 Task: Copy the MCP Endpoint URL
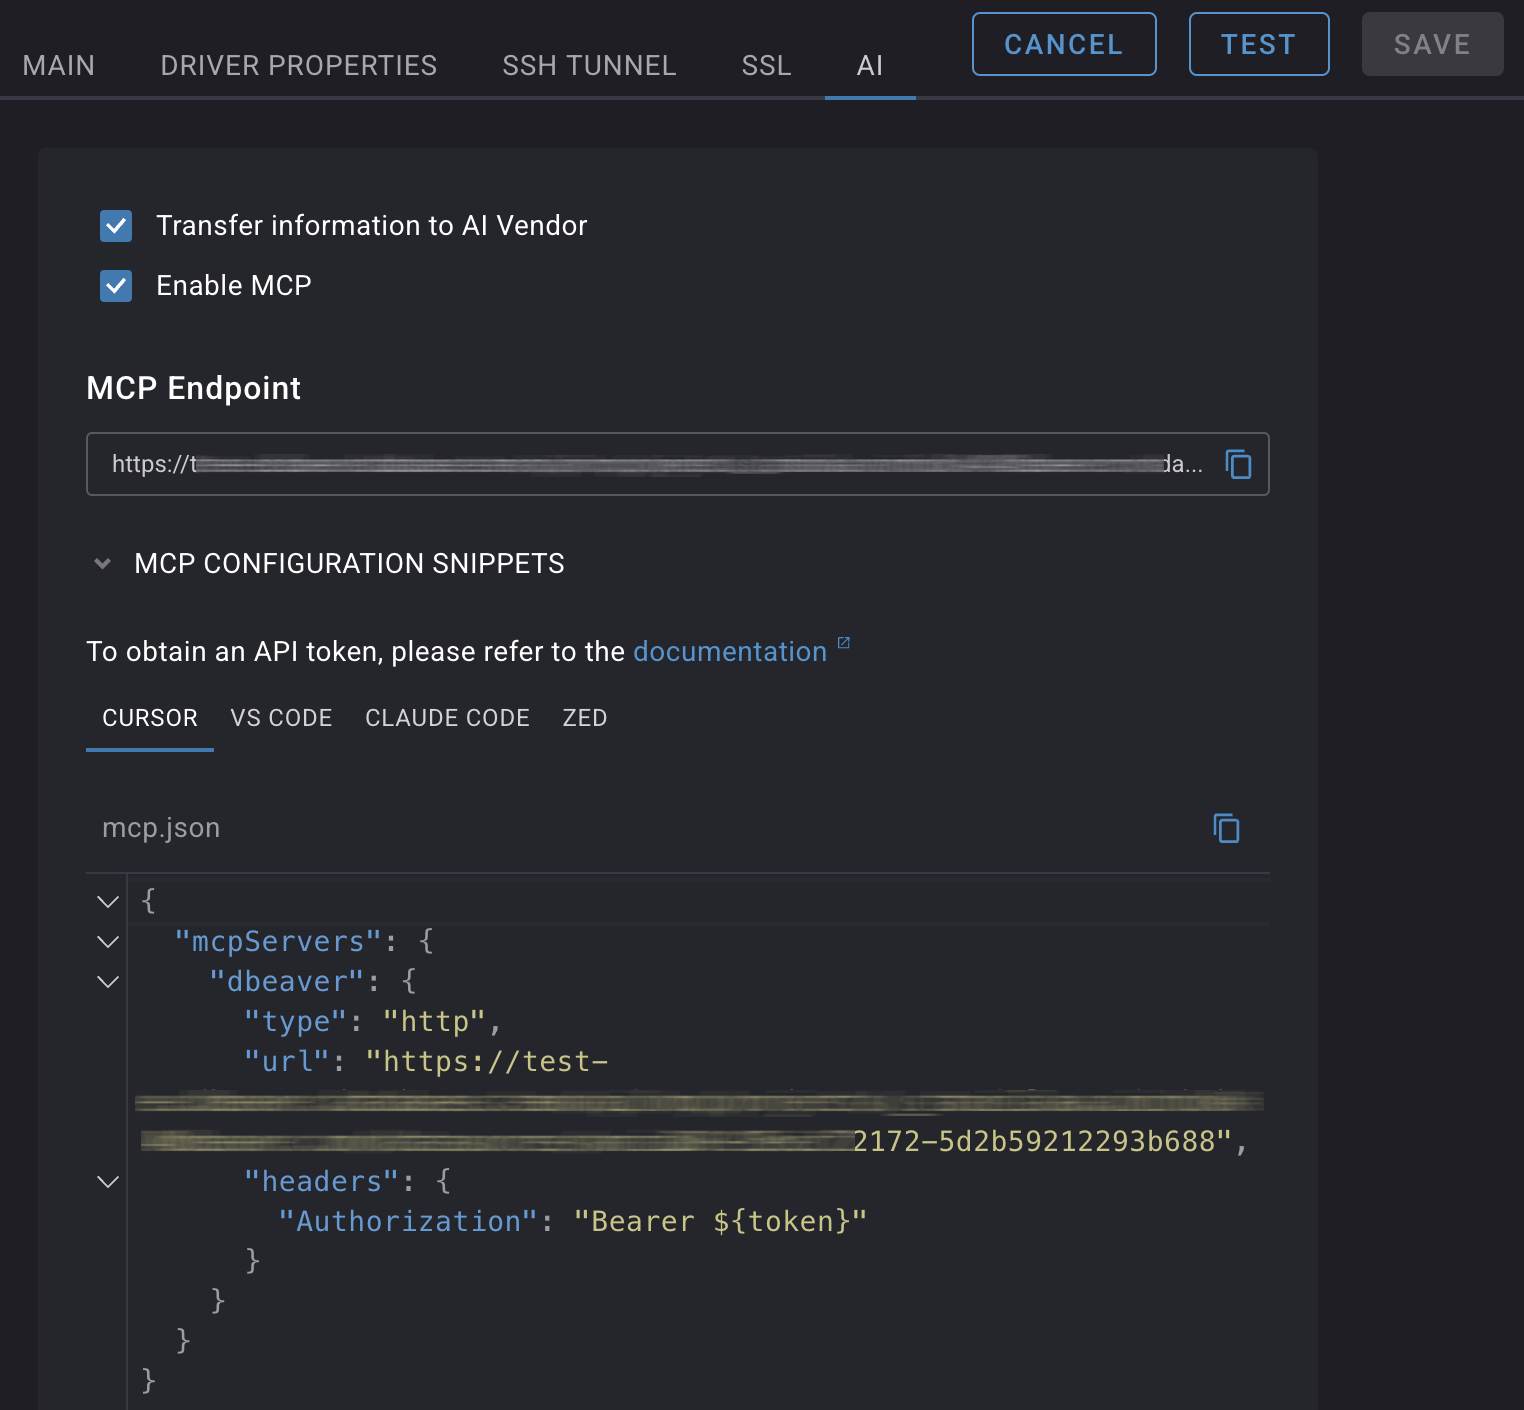pos(1238,464)
